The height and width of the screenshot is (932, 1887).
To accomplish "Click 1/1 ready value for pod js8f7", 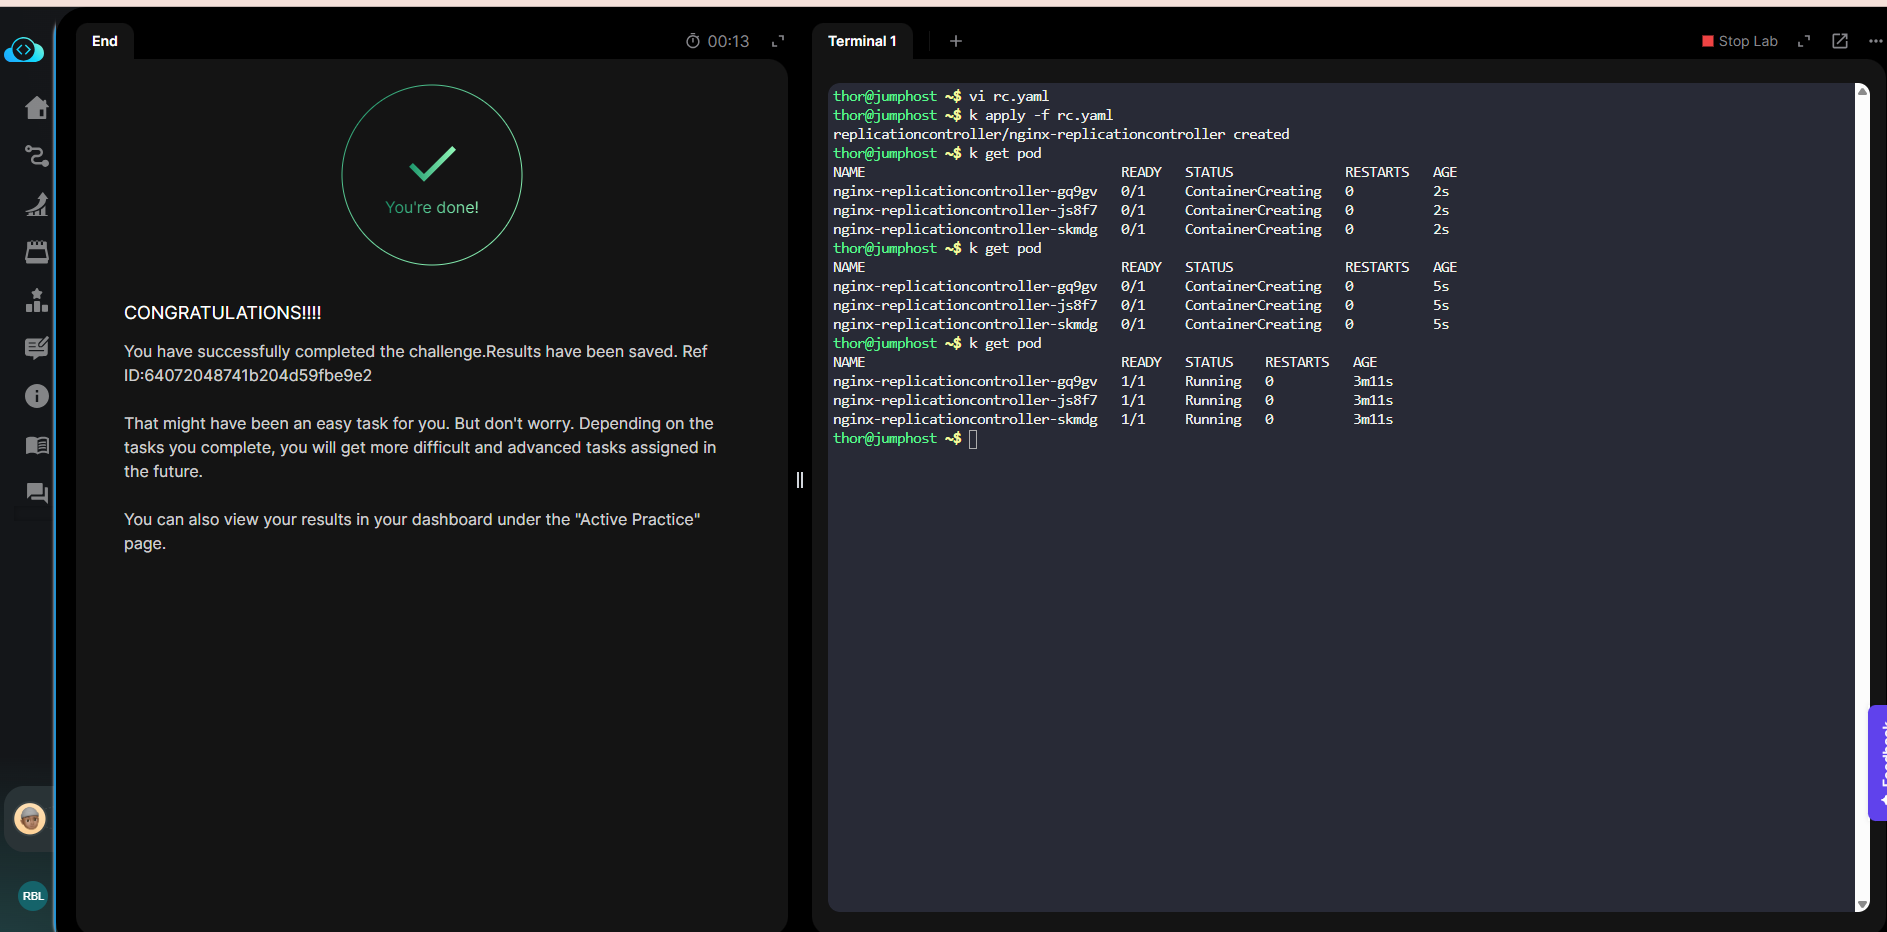I will click(x=1133, y=400).
